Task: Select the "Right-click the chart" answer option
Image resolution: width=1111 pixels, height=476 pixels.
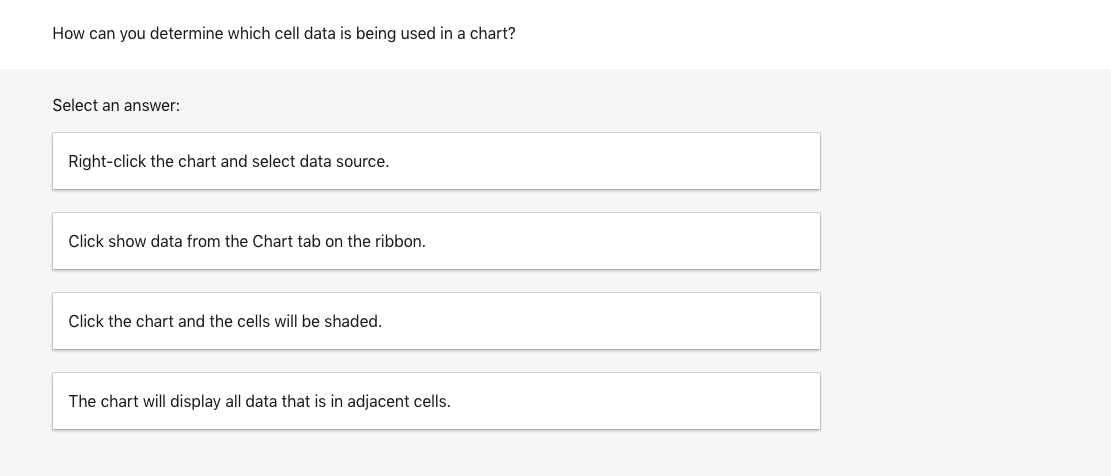Action: point(436,161)
